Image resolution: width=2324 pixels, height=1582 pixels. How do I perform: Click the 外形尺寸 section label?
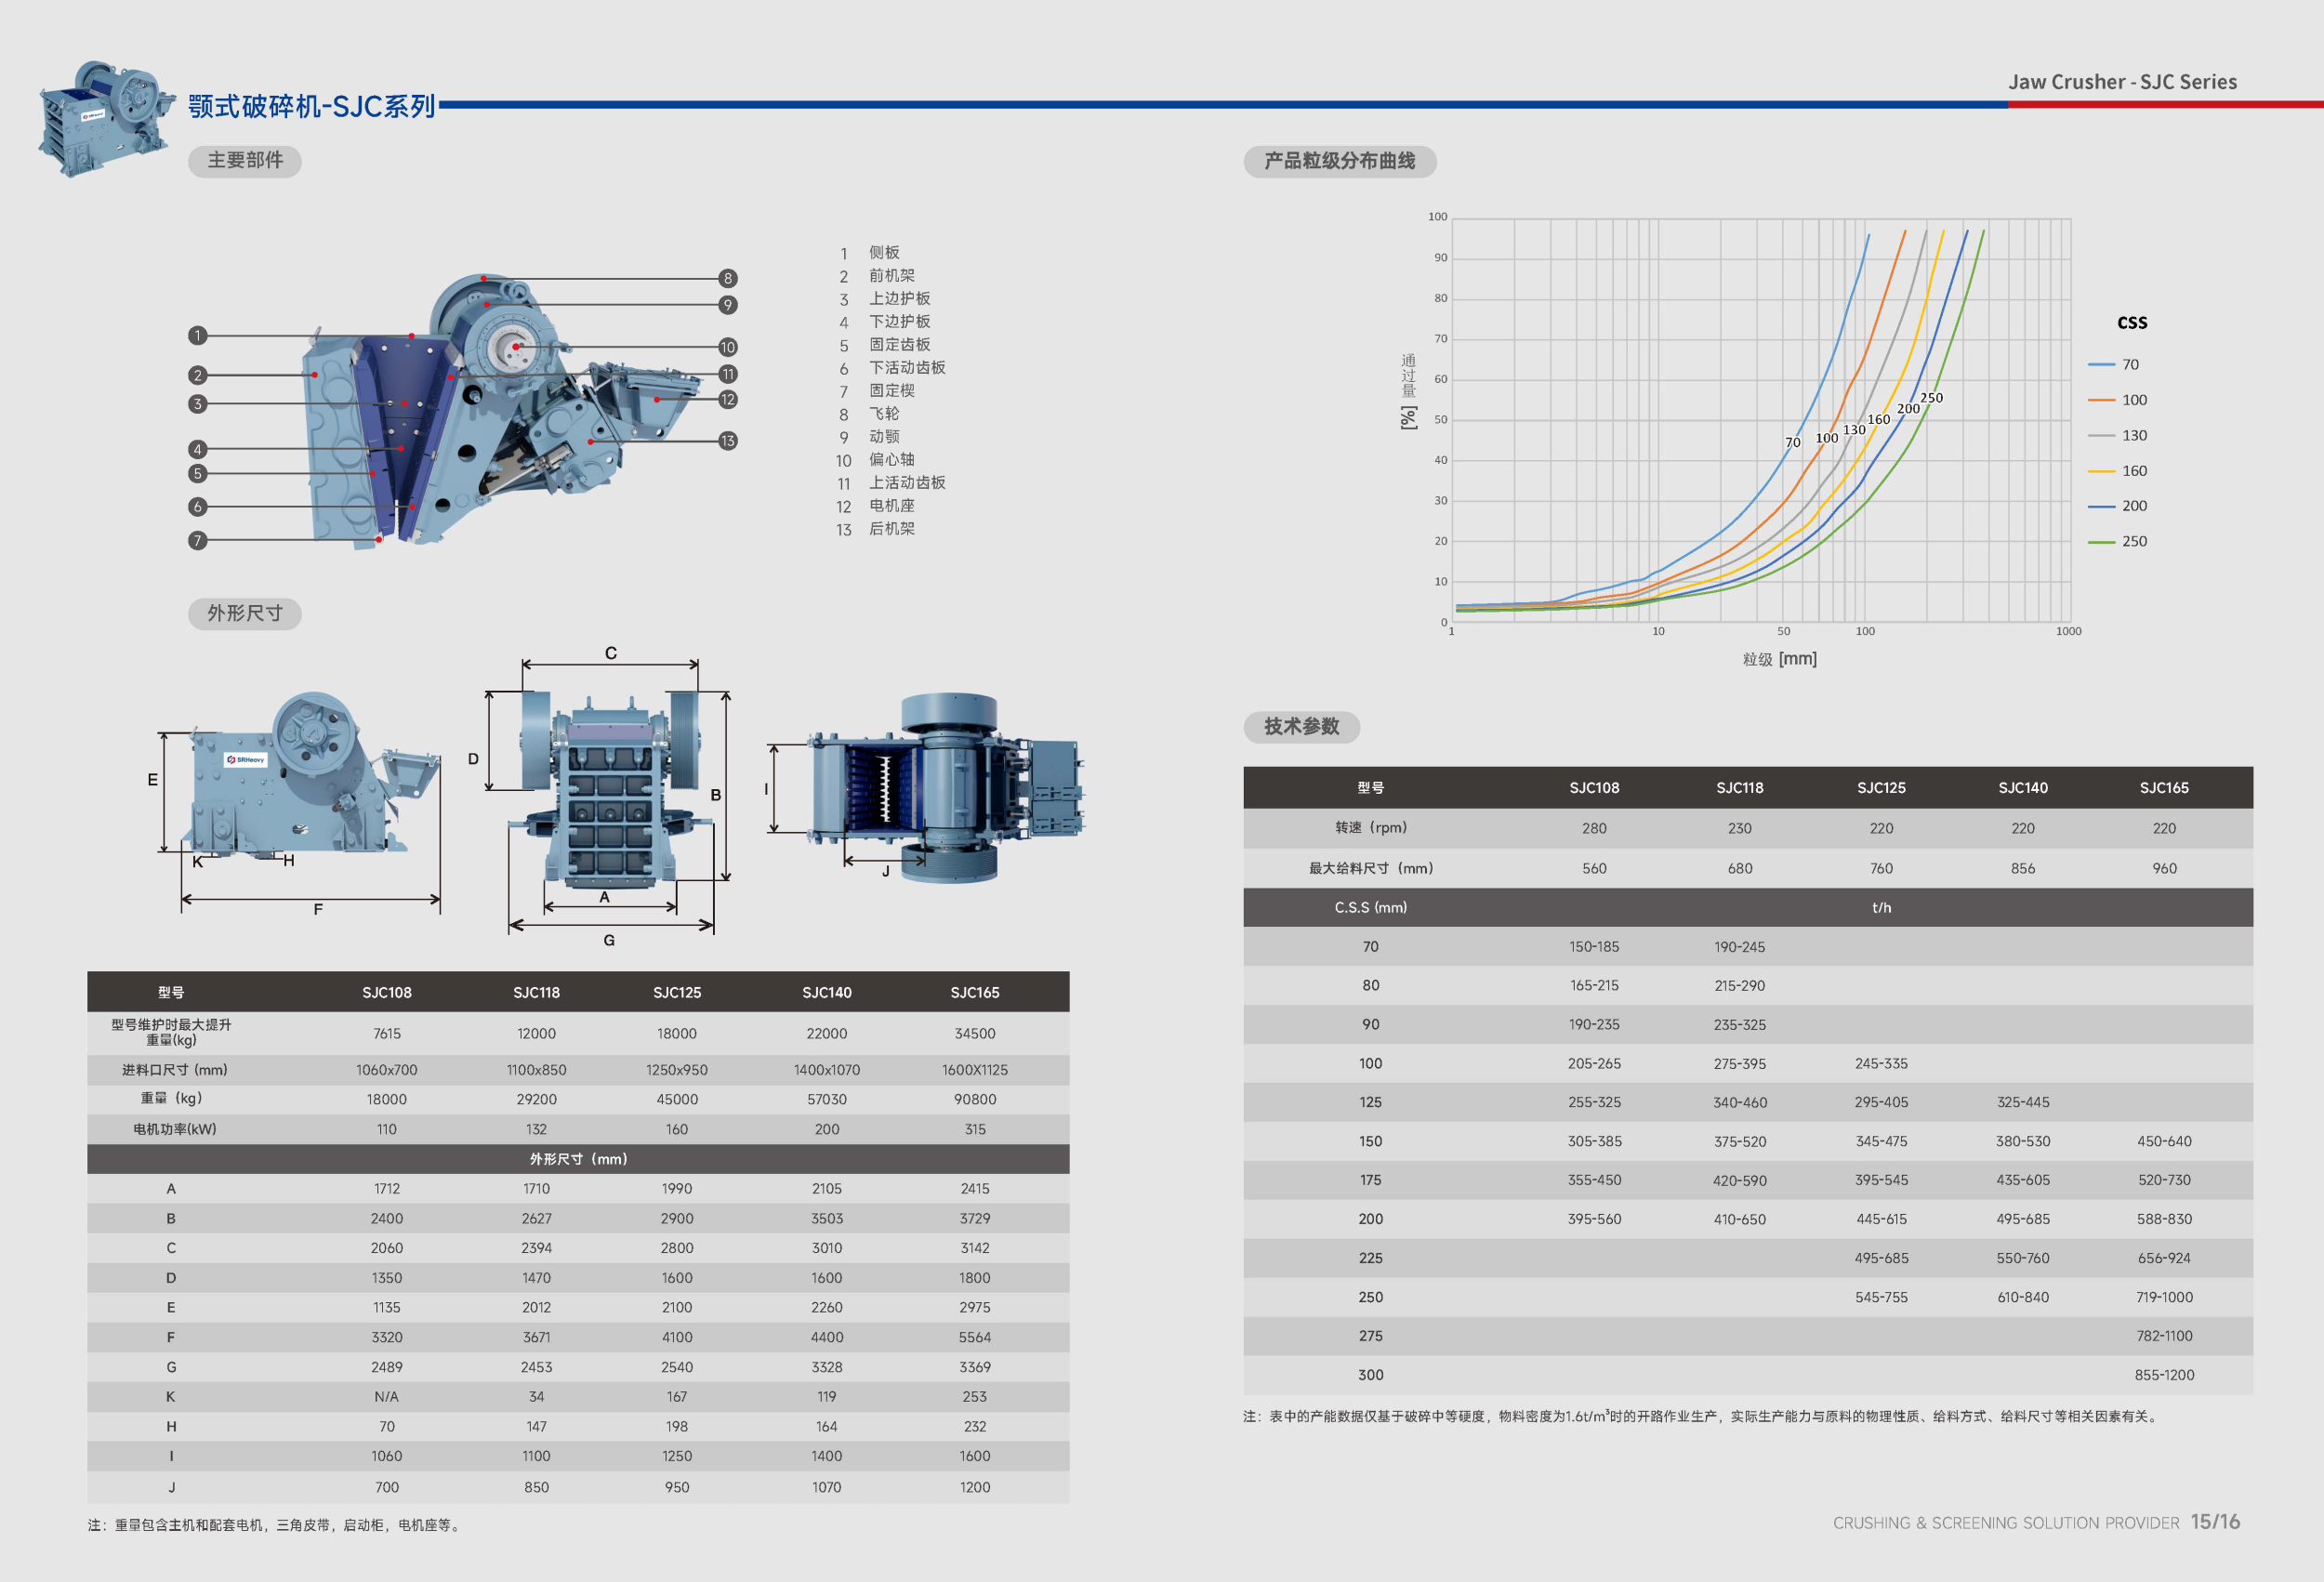click(245, 613)
